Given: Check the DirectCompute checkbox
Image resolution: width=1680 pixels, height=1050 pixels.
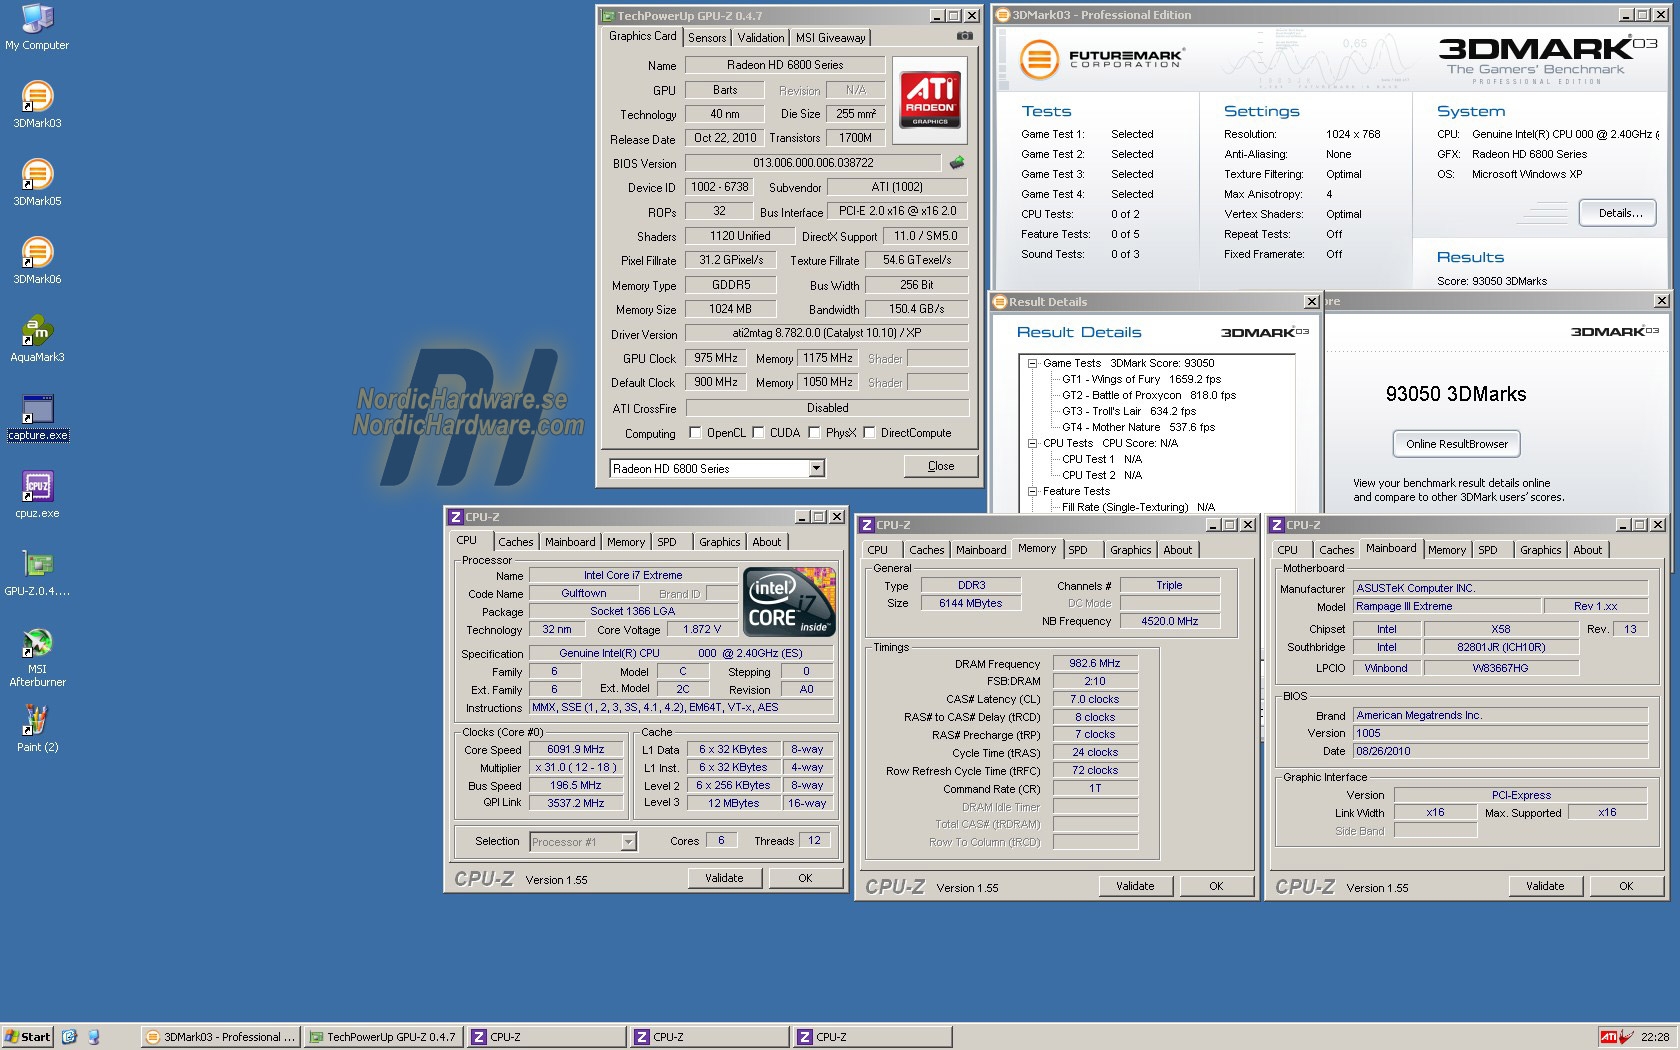Looking at the screenshot, I should click(x=869, y=433).
